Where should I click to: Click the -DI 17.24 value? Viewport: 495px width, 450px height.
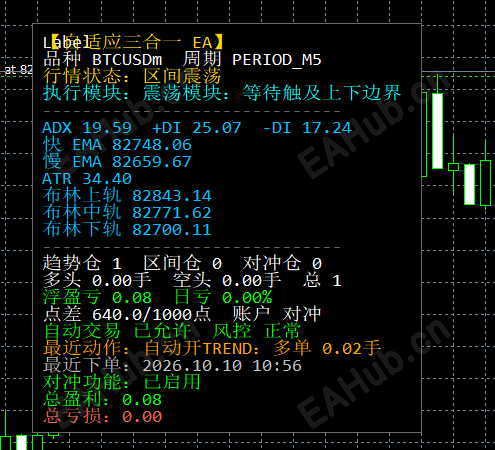307,128
